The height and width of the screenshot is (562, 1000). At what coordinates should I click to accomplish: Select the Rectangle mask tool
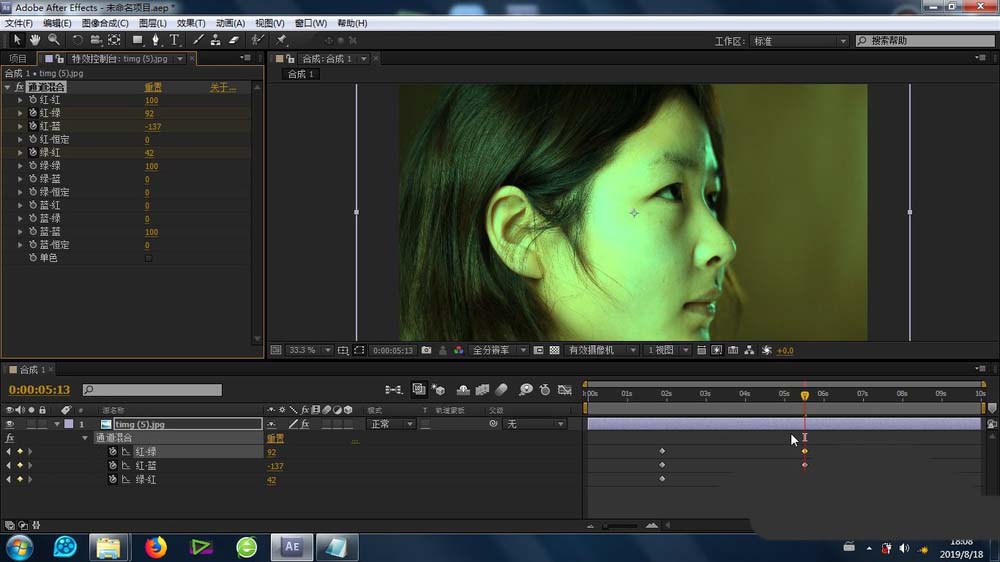coord(137,40)
